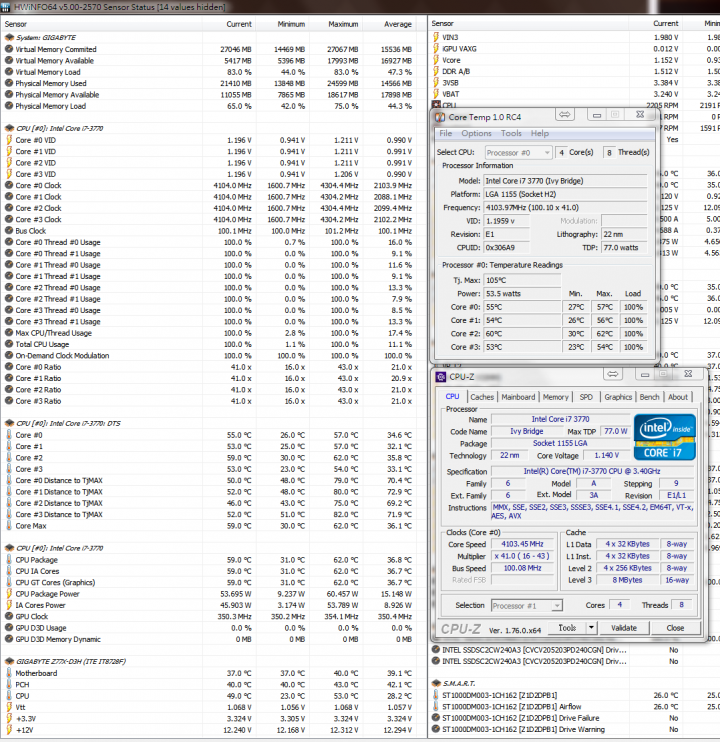Click the HWiNFO64 title bar icon
This screenshot has height=742, width=720.
pyautogui.click(x=6, y=7)
